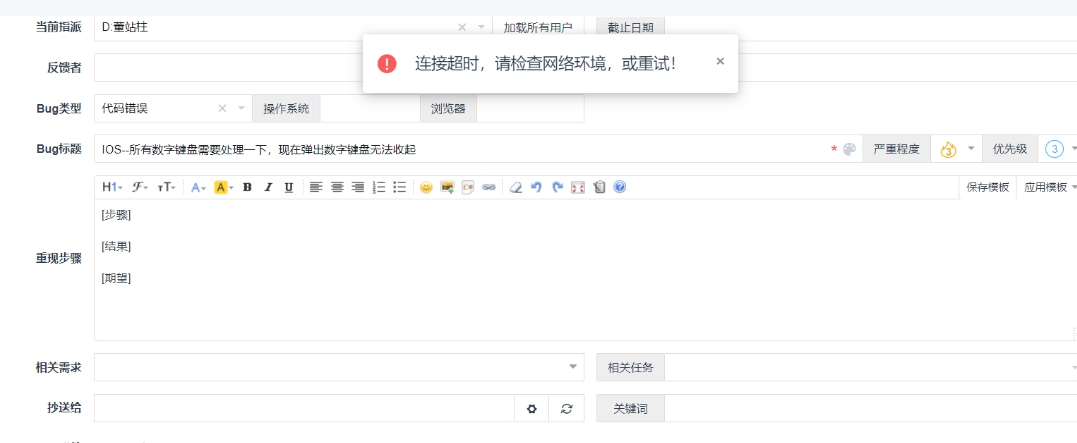The image size is (1077, 443).
Task: Click the [结果] line in the editor
Action: pyautogui.click(x=116, y=247)
